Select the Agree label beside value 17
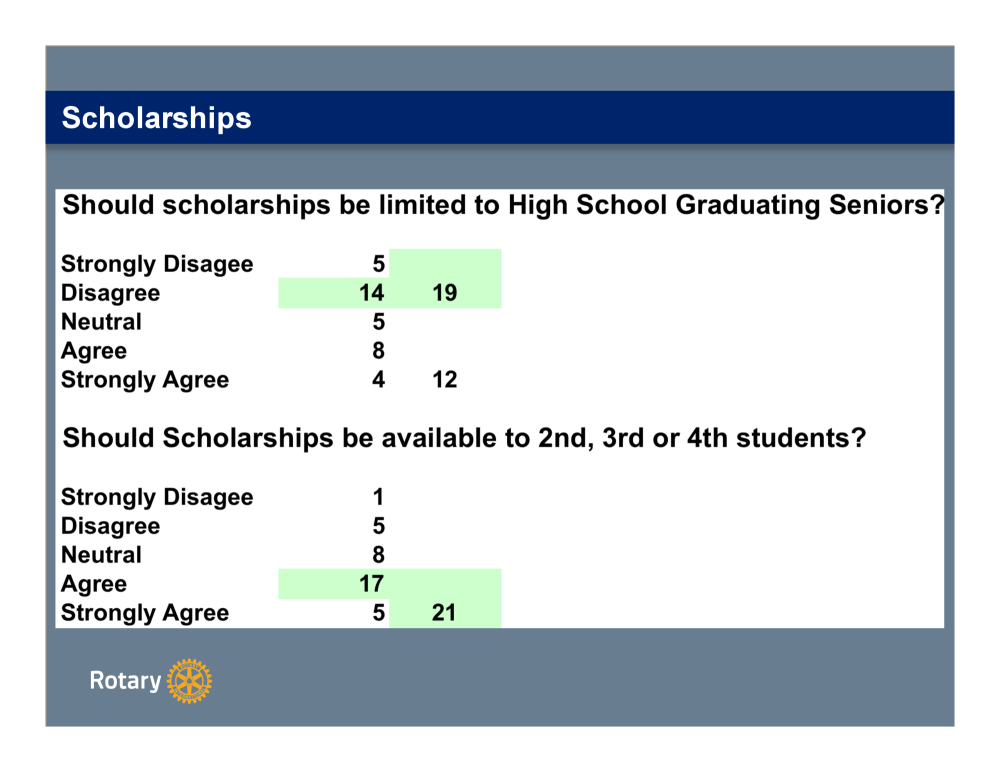 click(x=94, y=584)
